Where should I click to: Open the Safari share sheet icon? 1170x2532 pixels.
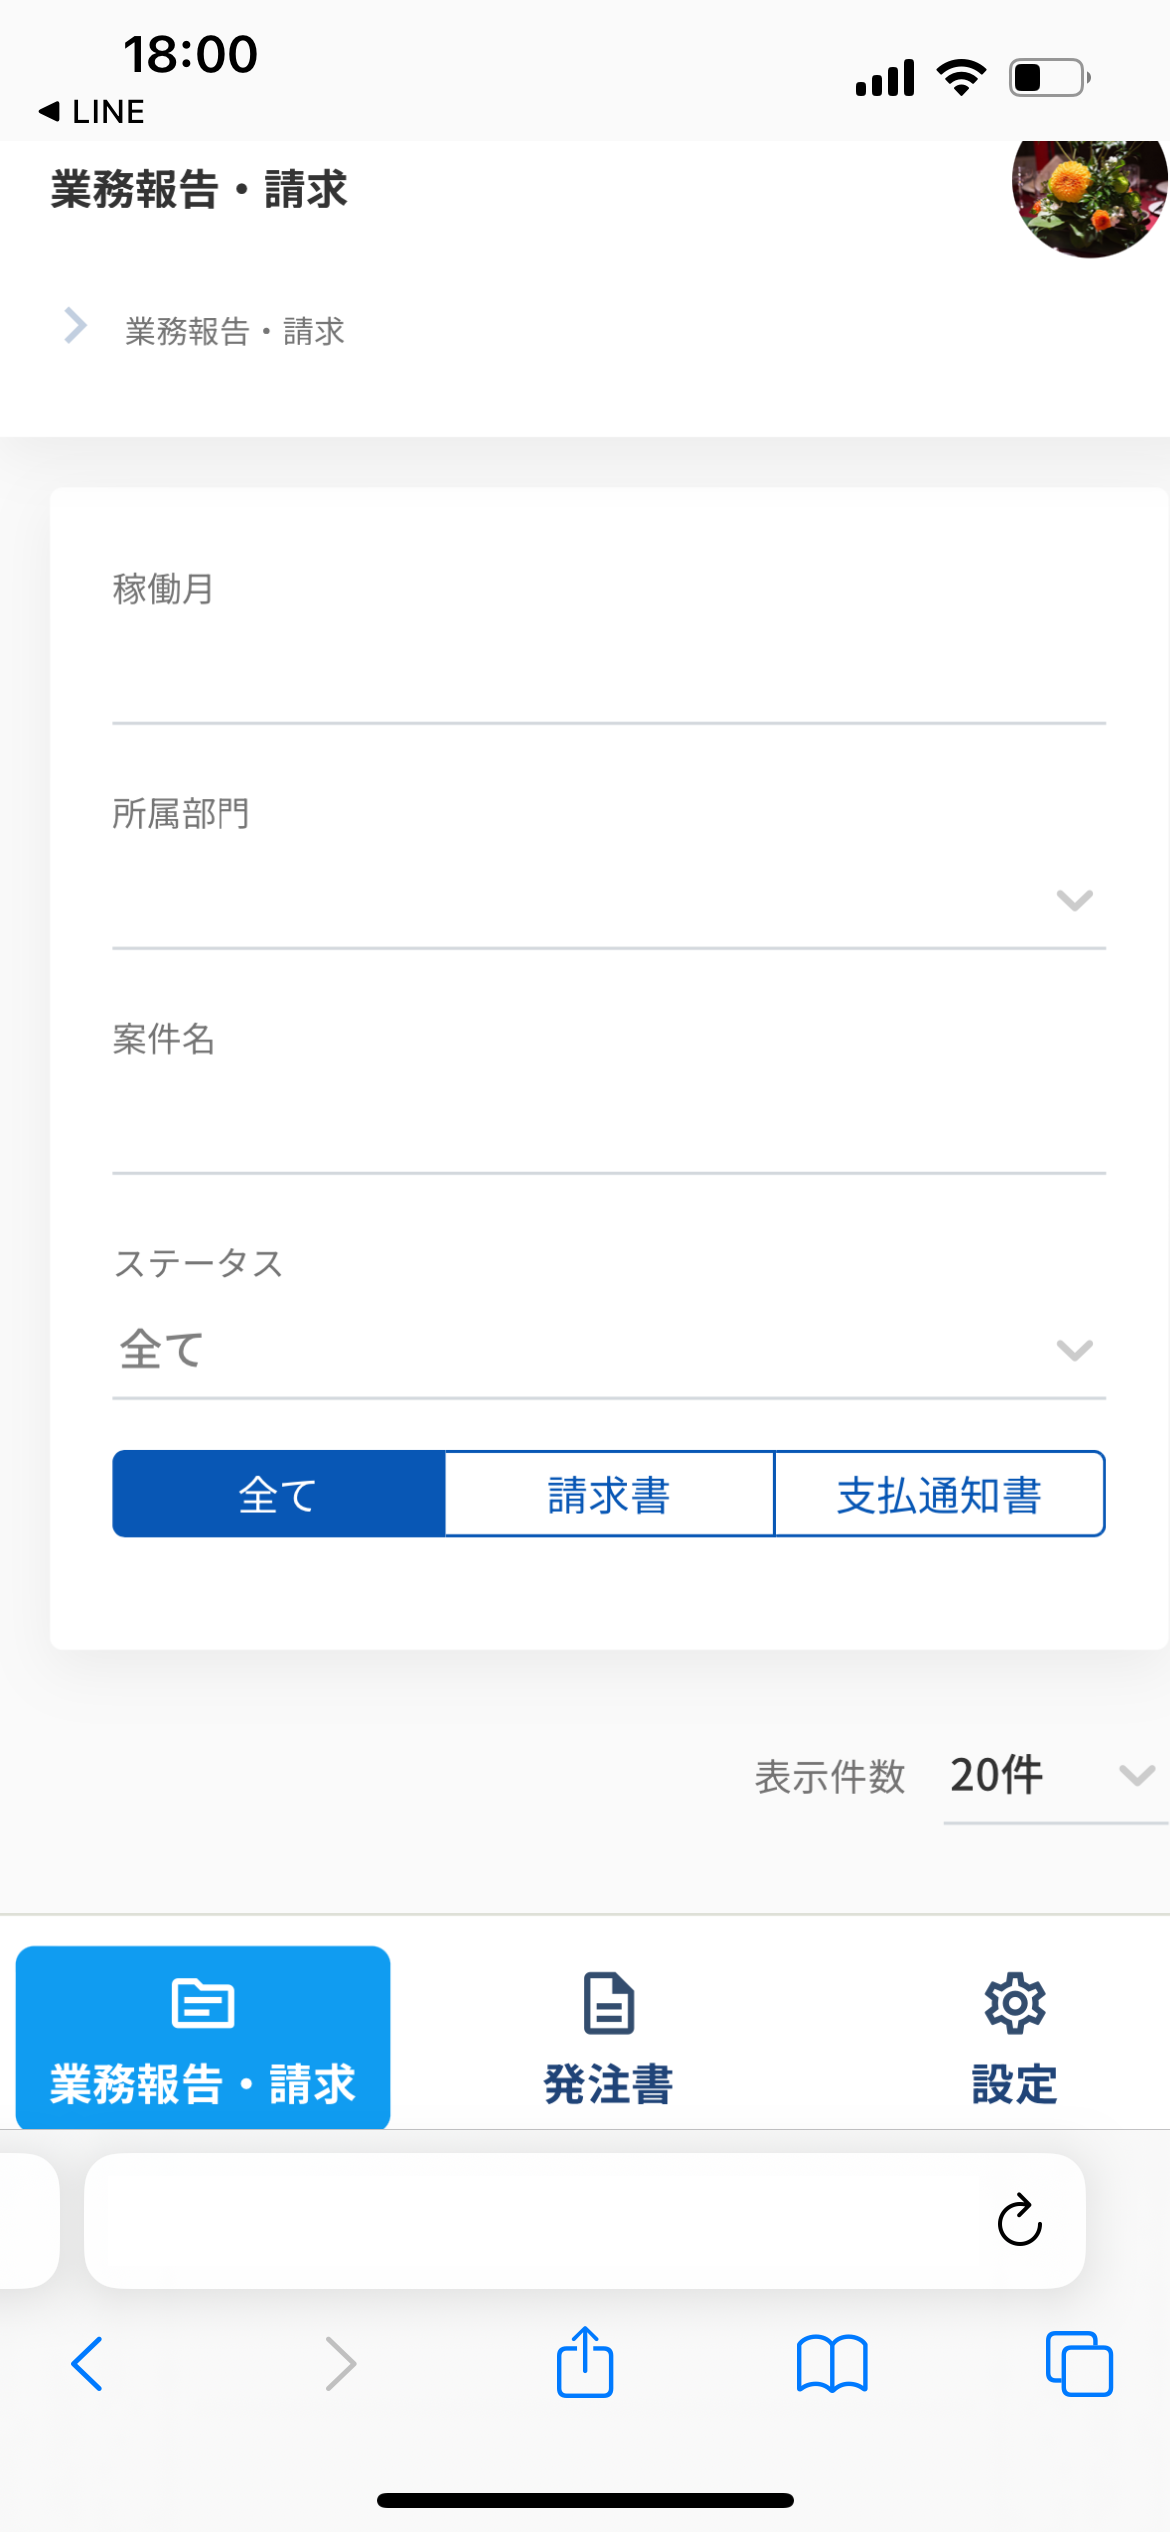coord(585,2362)
